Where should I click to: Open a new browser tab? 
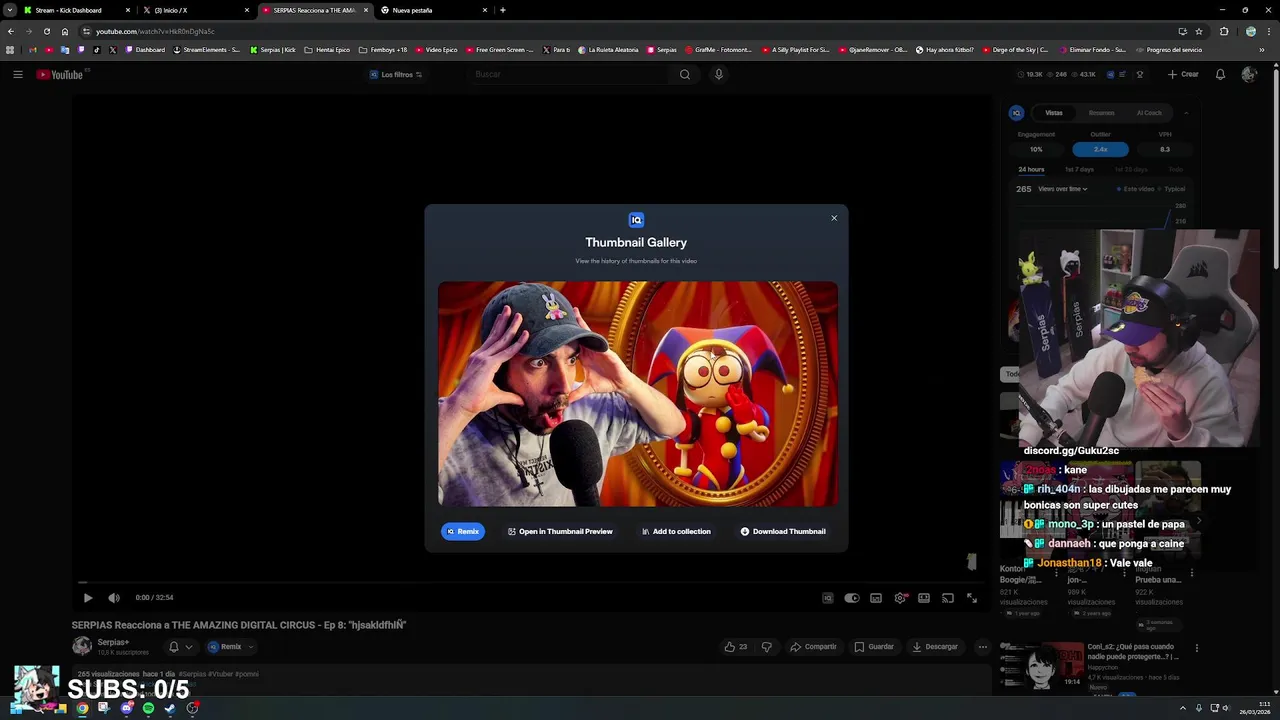pos(502,10)
